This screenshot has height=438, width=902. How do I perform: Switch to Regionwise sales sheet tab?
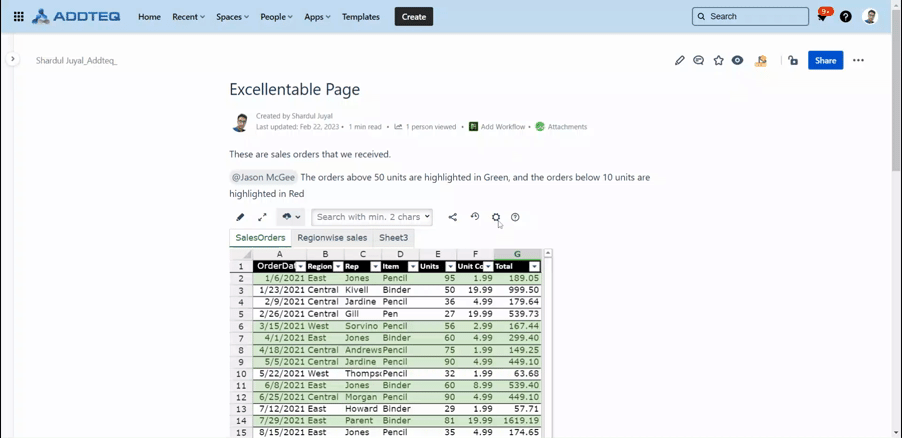(x=332, y=238)
